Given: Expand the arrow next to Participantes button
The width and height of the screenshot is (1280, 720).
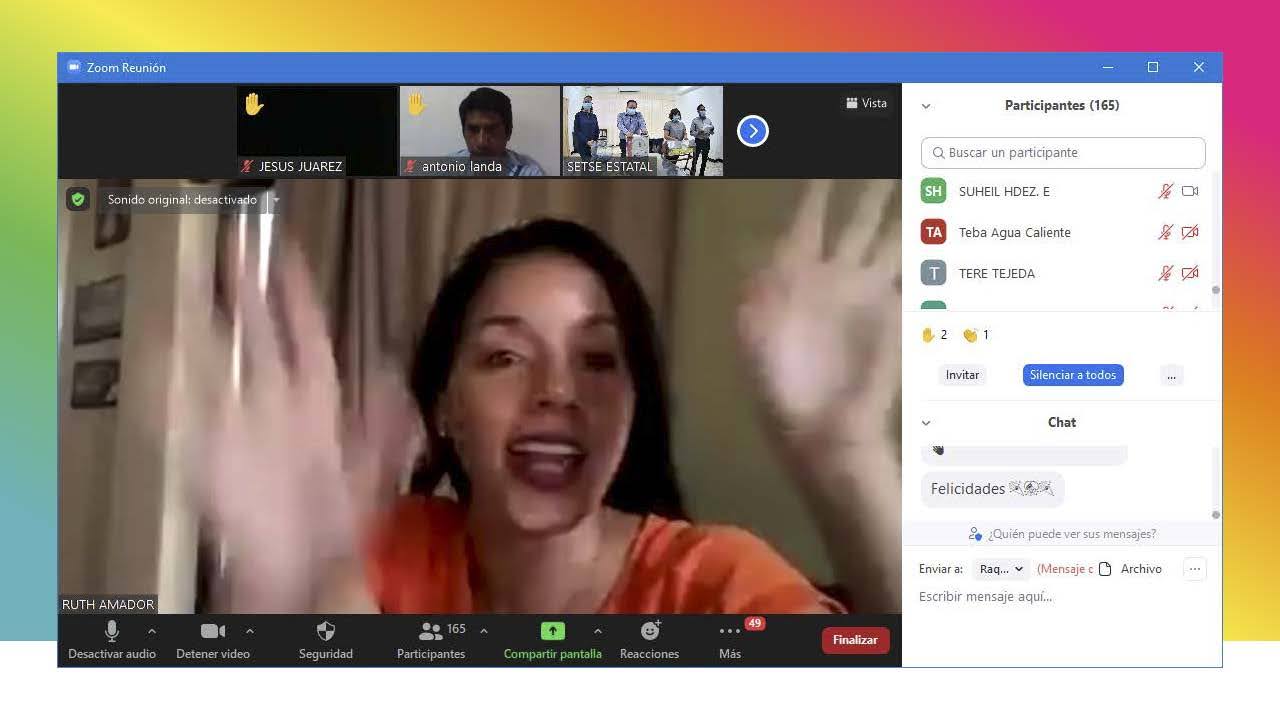Looking at the screenshot, I should tap(484, 631).
